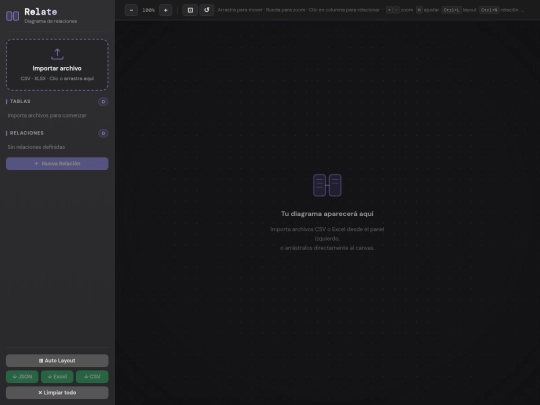Click the Relate logo icon
This screenshot has width=540, height=405.
point(13,16)
